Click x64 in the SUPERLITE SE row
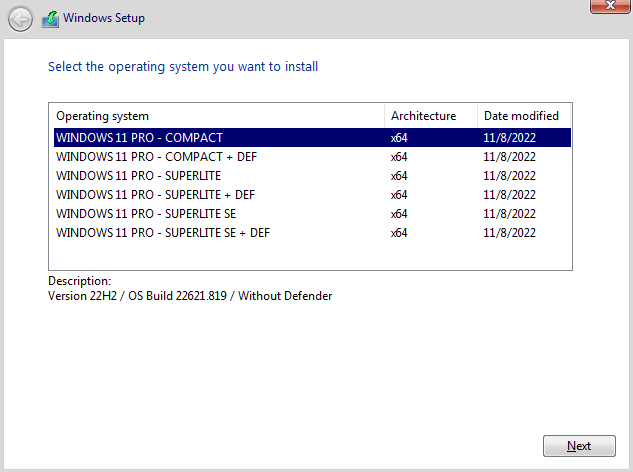 pyautogui.click(x=399, y=213)
